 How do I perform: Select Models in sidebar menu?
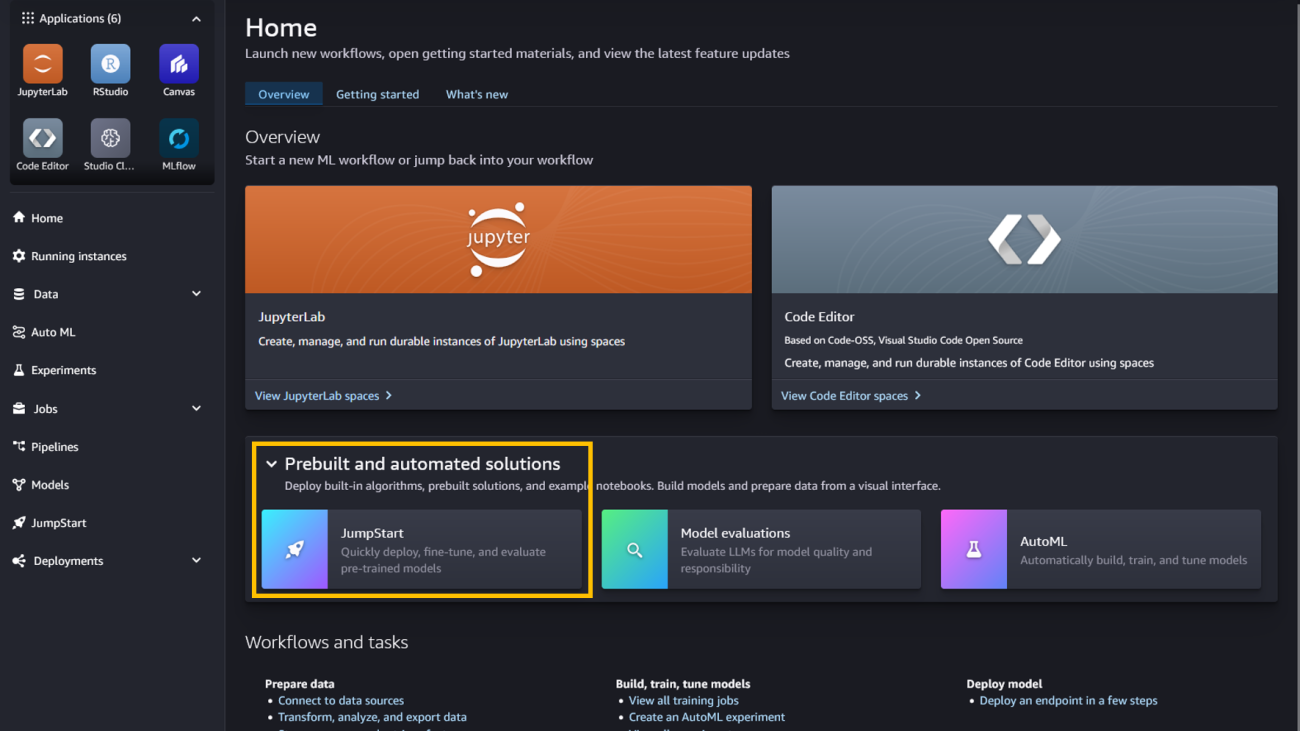[50, 485]
